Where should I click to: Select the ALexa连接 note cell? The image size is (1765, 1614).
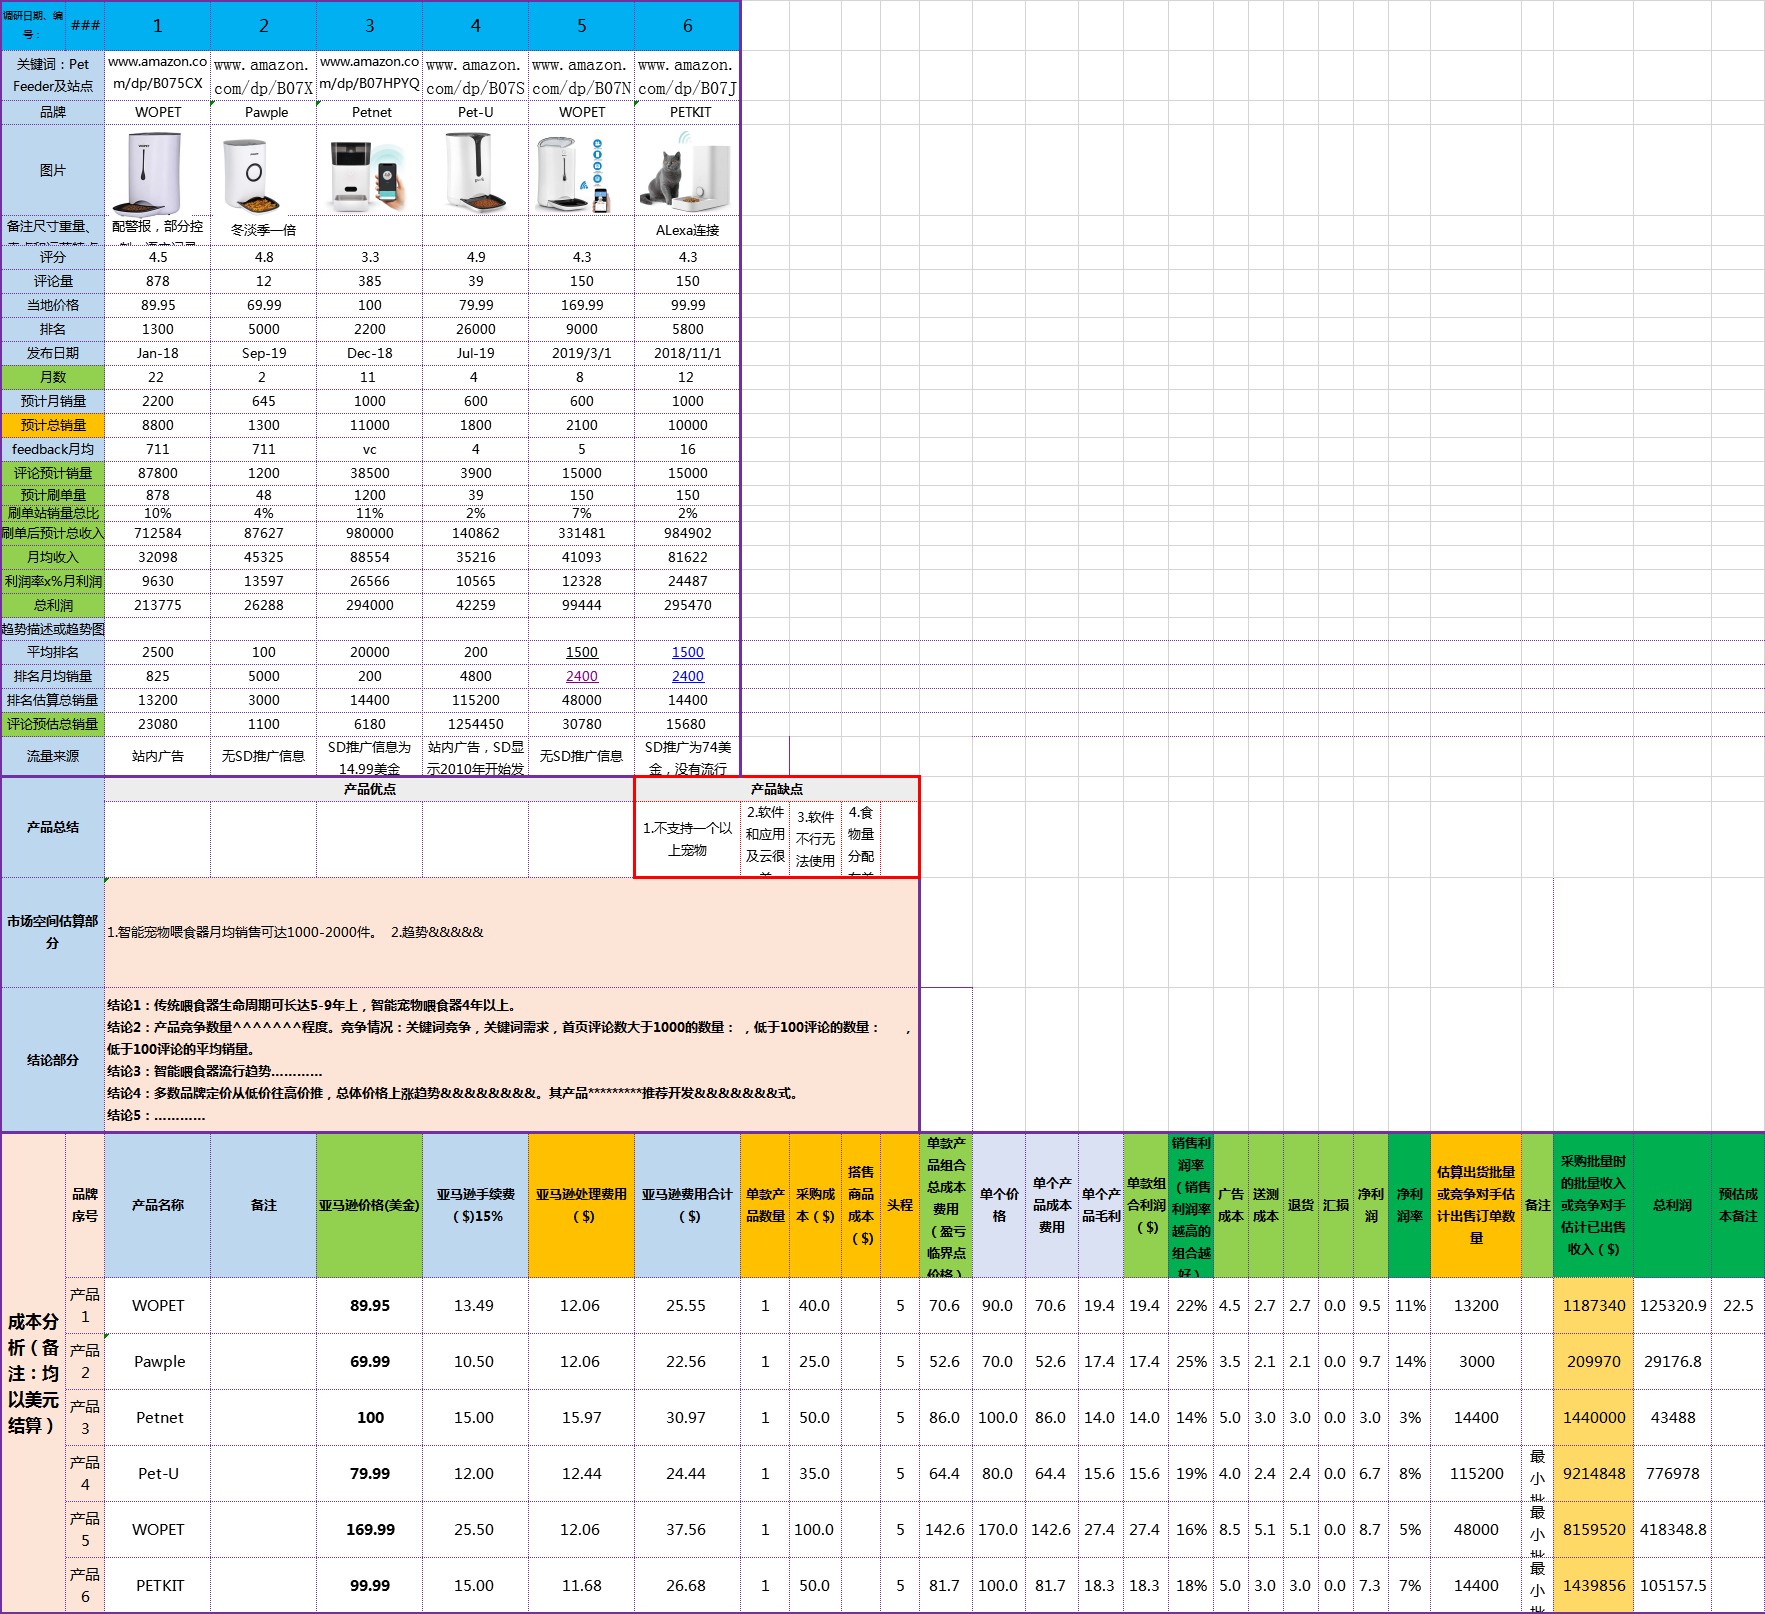[688, 230]
